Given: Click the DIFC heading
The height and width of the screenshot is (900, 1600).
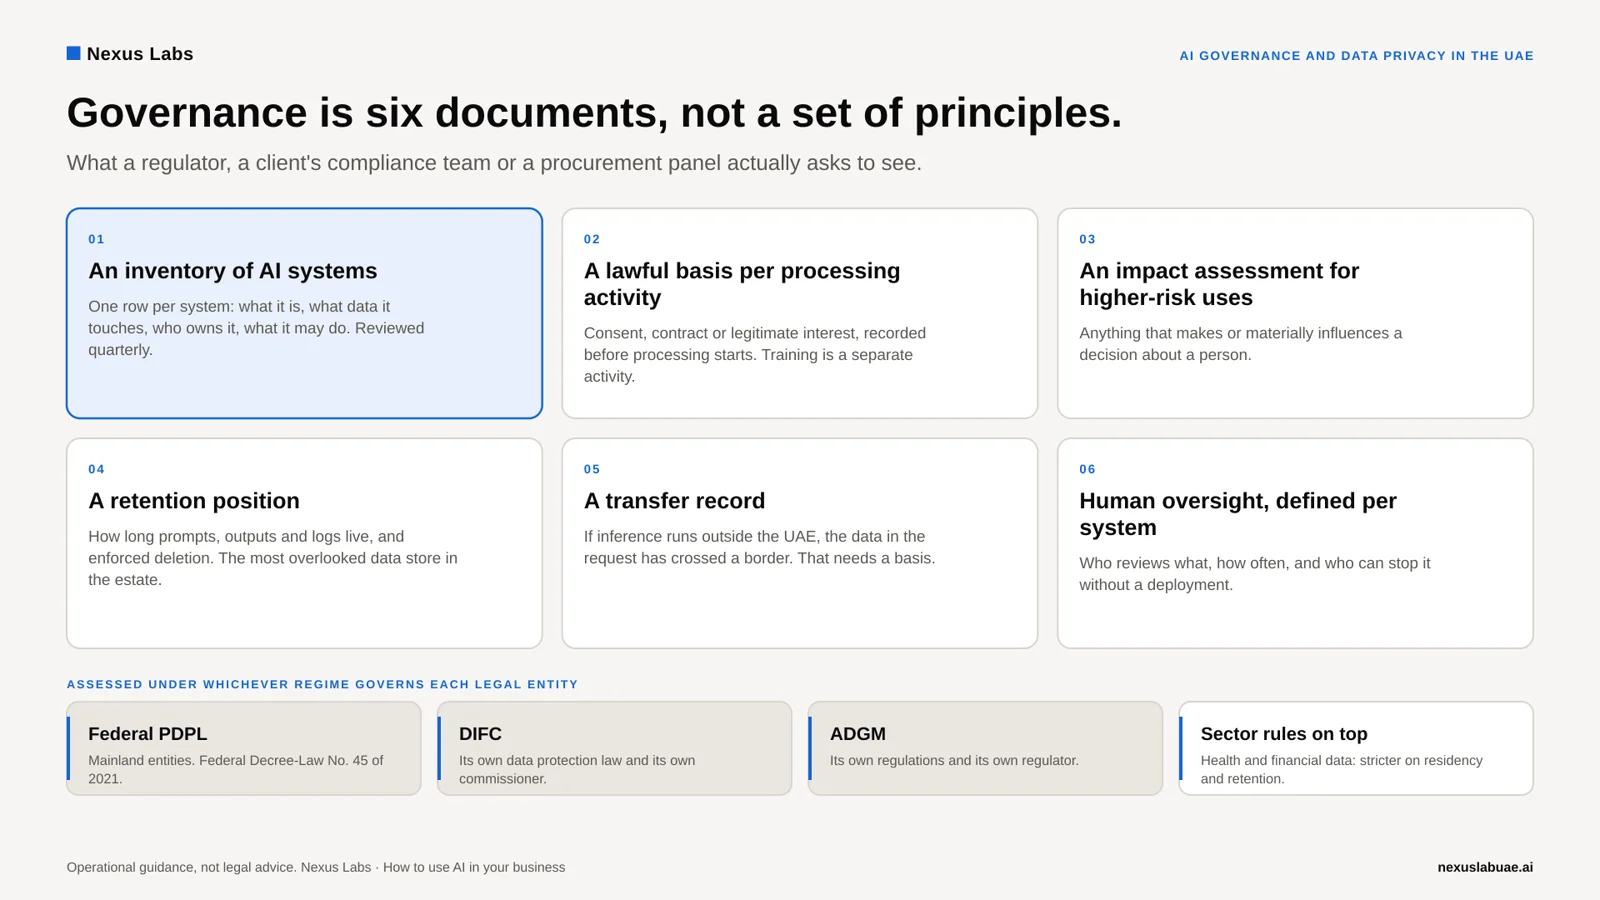Looking at the screenshot, I should point(480,734).
